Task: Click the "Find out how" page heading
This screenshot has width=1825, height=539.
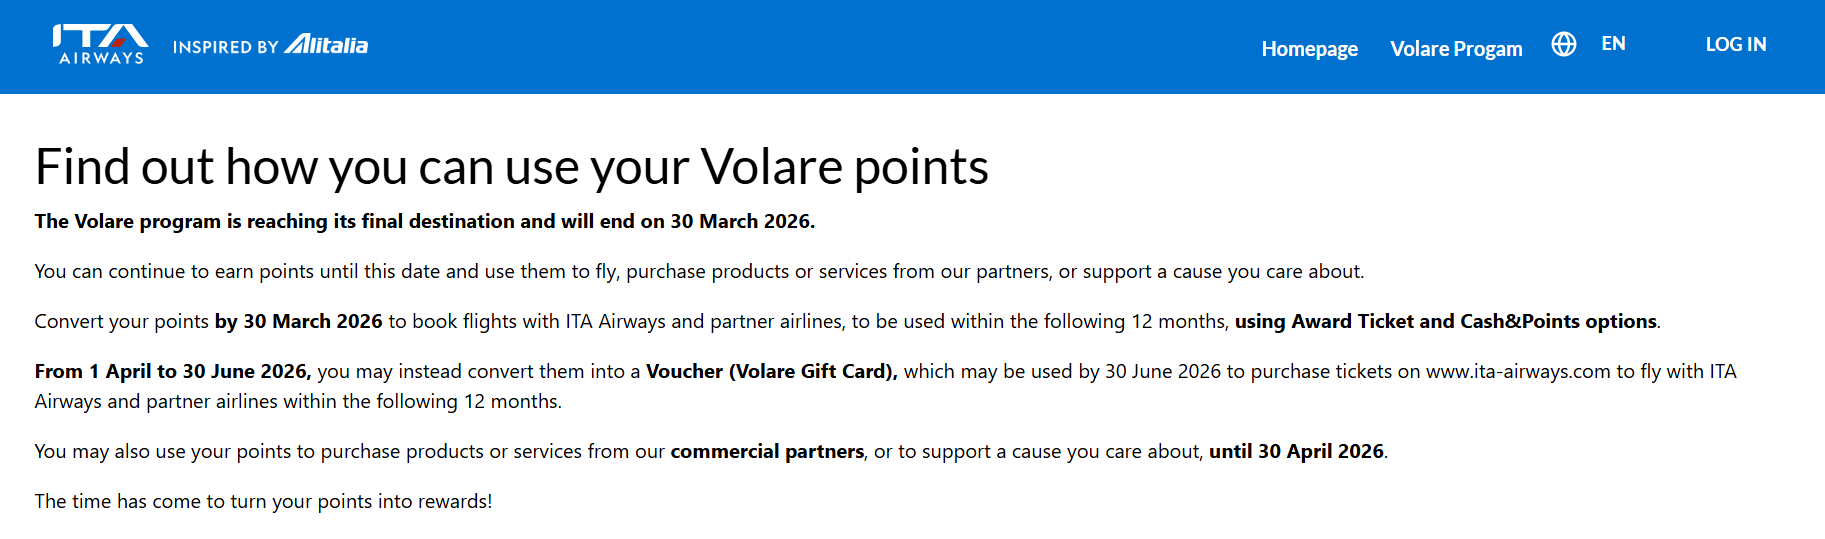Action: [511, 166]
